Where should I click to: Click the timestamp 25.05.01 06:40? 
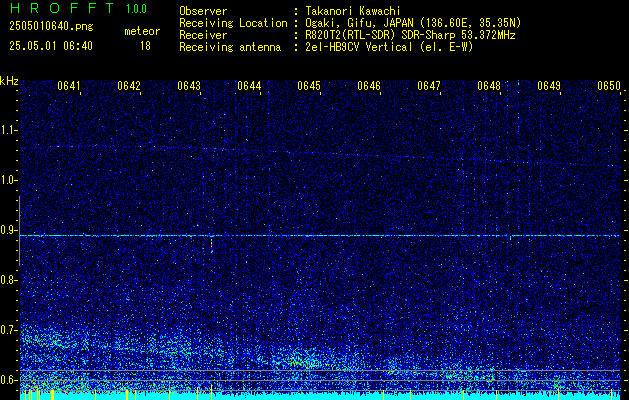(x=51, y=46)
